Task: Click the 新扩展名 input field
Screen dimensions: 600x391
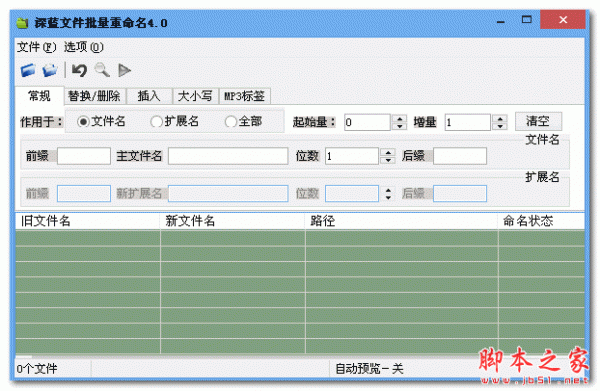Action: tap(228, 194)
